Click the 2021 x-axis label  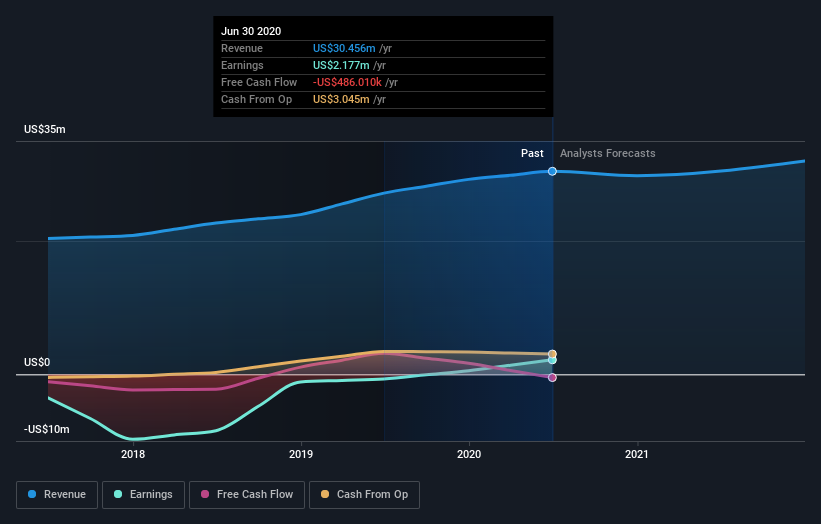tap(637, 454)
